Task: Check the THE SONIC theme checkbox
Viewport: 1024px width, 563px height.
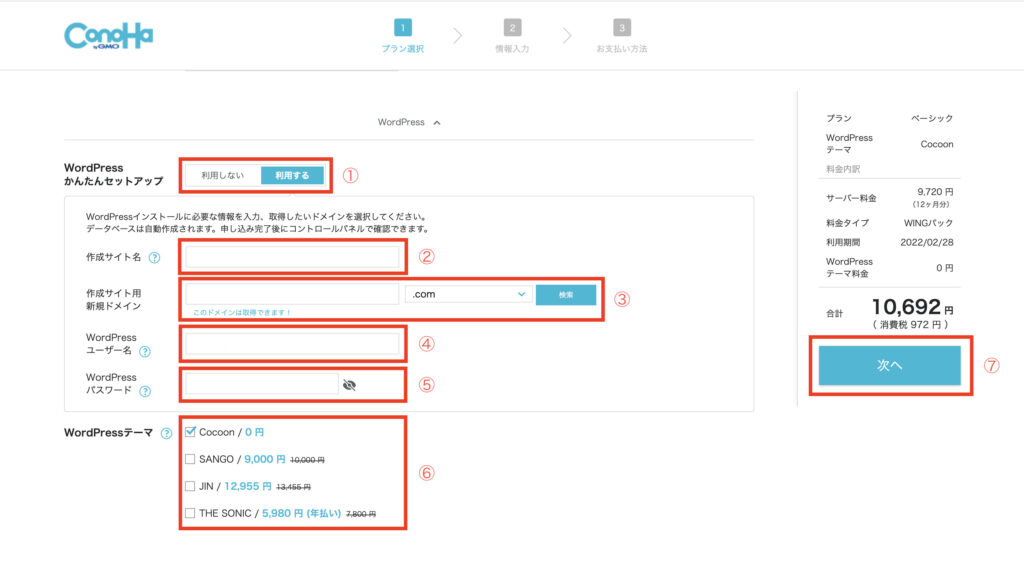Action: click(190, 513)
